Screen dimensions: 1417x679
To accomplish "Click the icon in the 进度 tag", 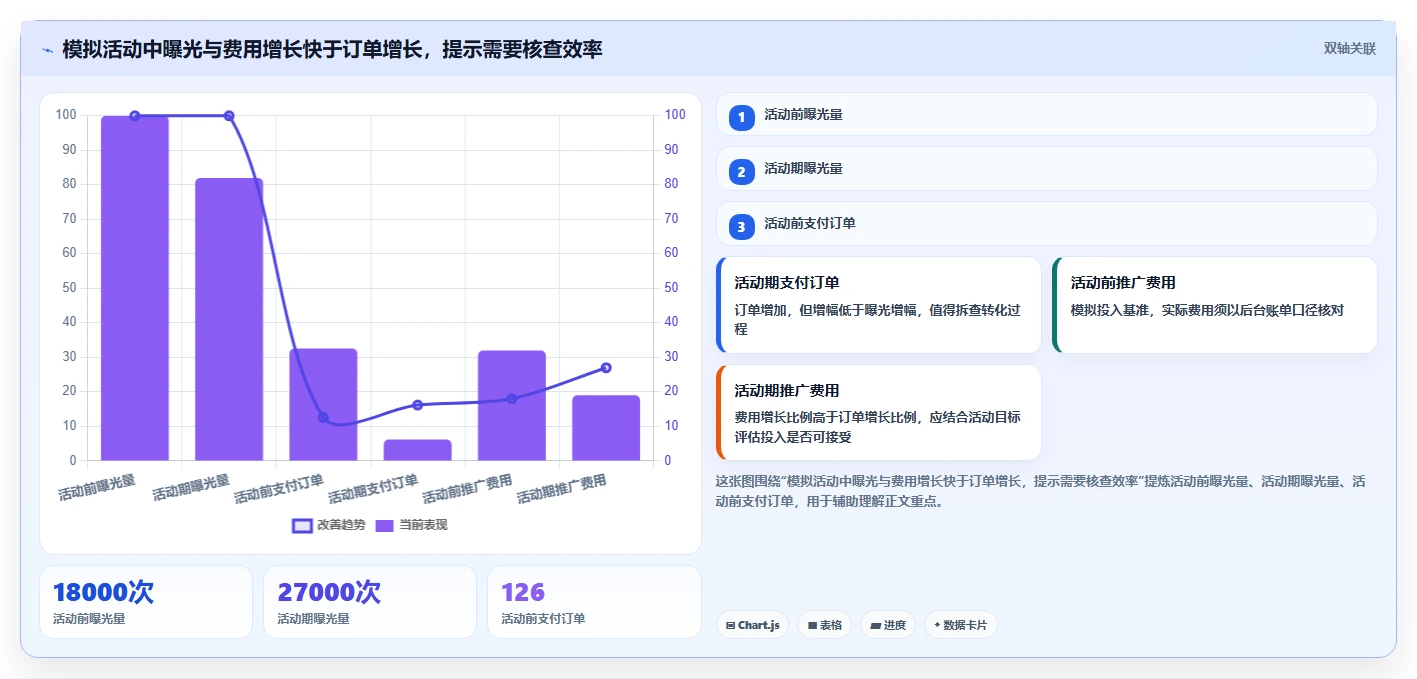I will pyautogui.click(x=876, y=626).
